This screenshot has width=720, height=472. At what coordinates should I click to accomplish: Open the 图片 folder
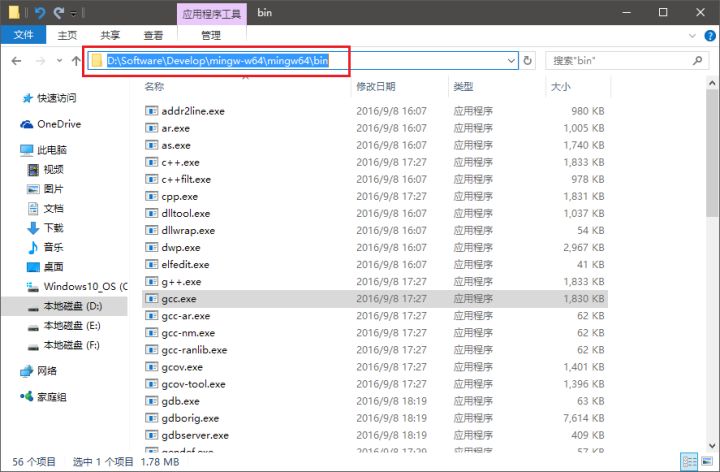(45, 189)
